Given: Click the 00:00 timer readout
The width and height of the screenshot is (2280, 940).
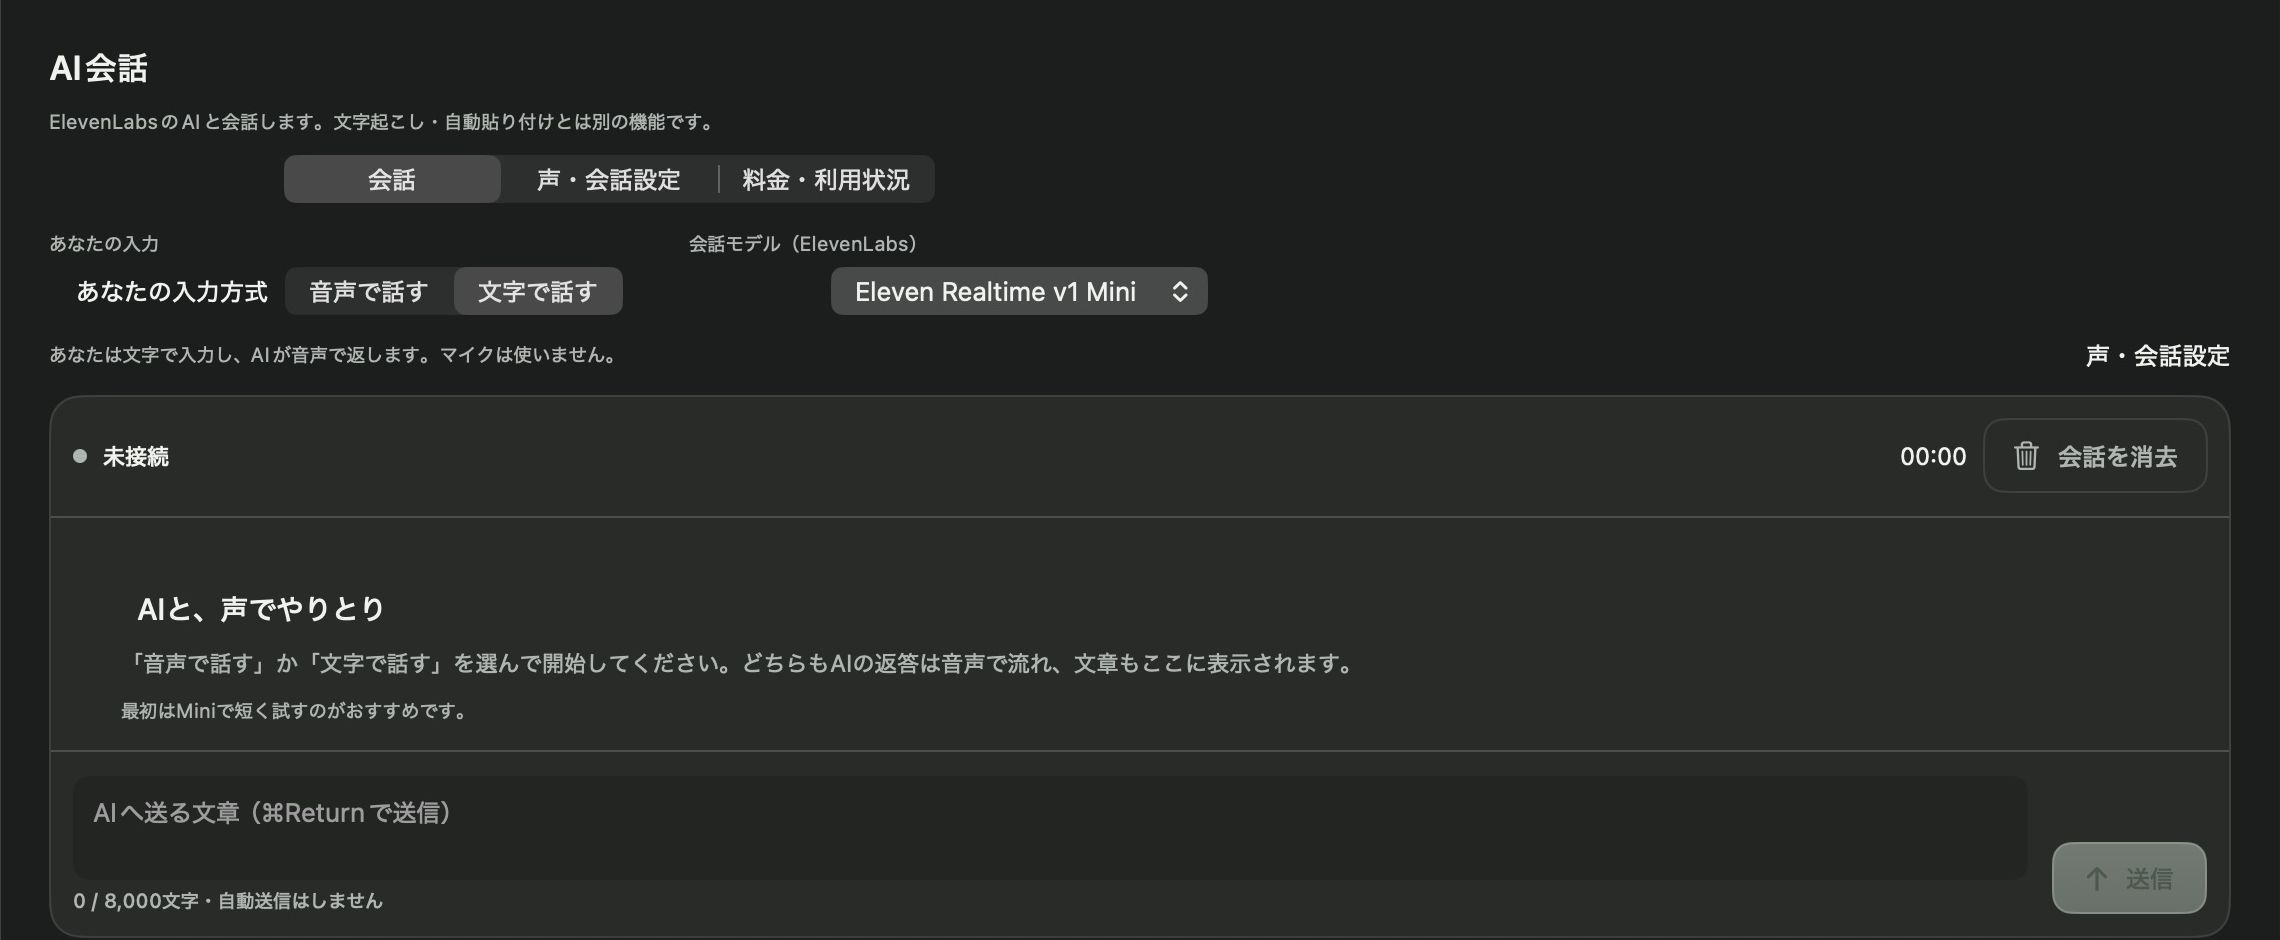Looking at the screenshot, I should pos(1933,456).
